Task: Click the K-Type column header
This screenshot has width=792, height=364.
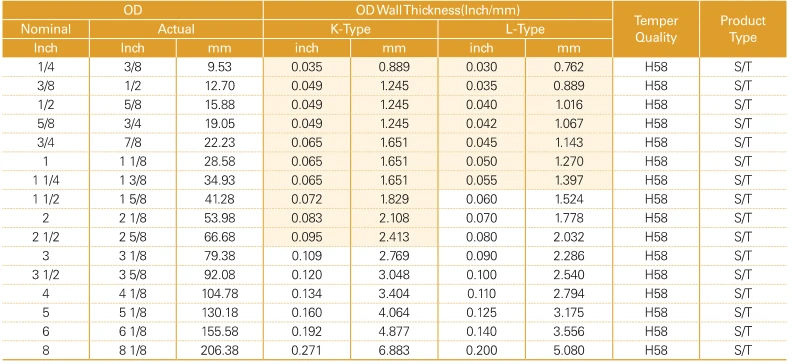Action: pyautogui.click(x=351, y=29)
